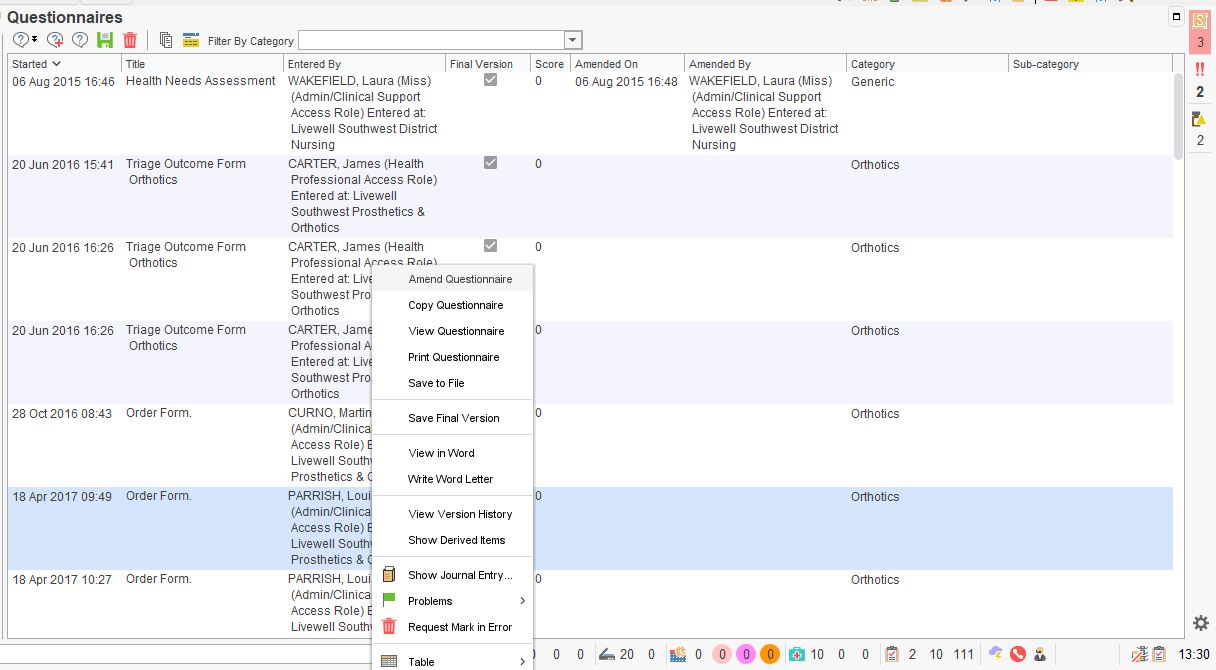Image resolution: width=1216 pixels, height=670 pixels.
Task: Expand the Problems submenu
Action: [x=452, y=601]
